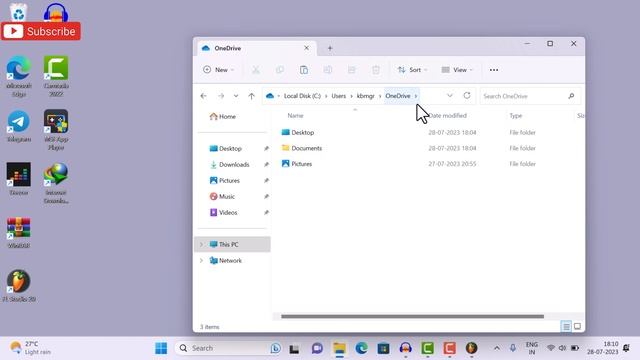Screen dimensions: 640x360
Task: Click the Search OneDrive field
Action: pos(530,96)
